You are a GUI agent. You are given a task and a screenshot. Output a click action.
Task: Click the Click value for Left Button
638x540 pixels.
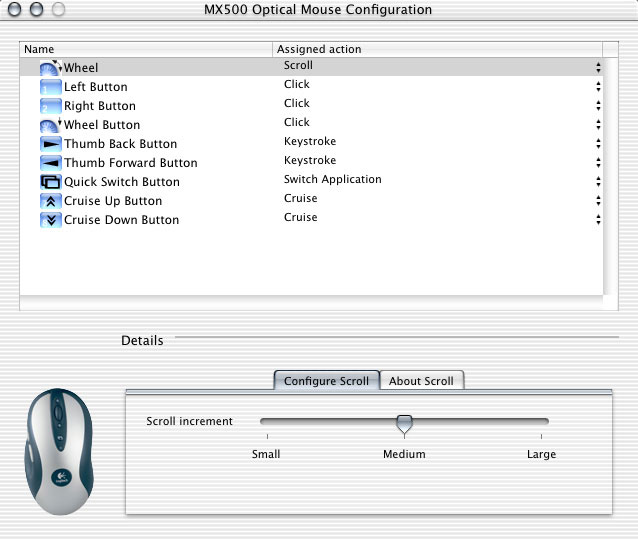[297, 84]
